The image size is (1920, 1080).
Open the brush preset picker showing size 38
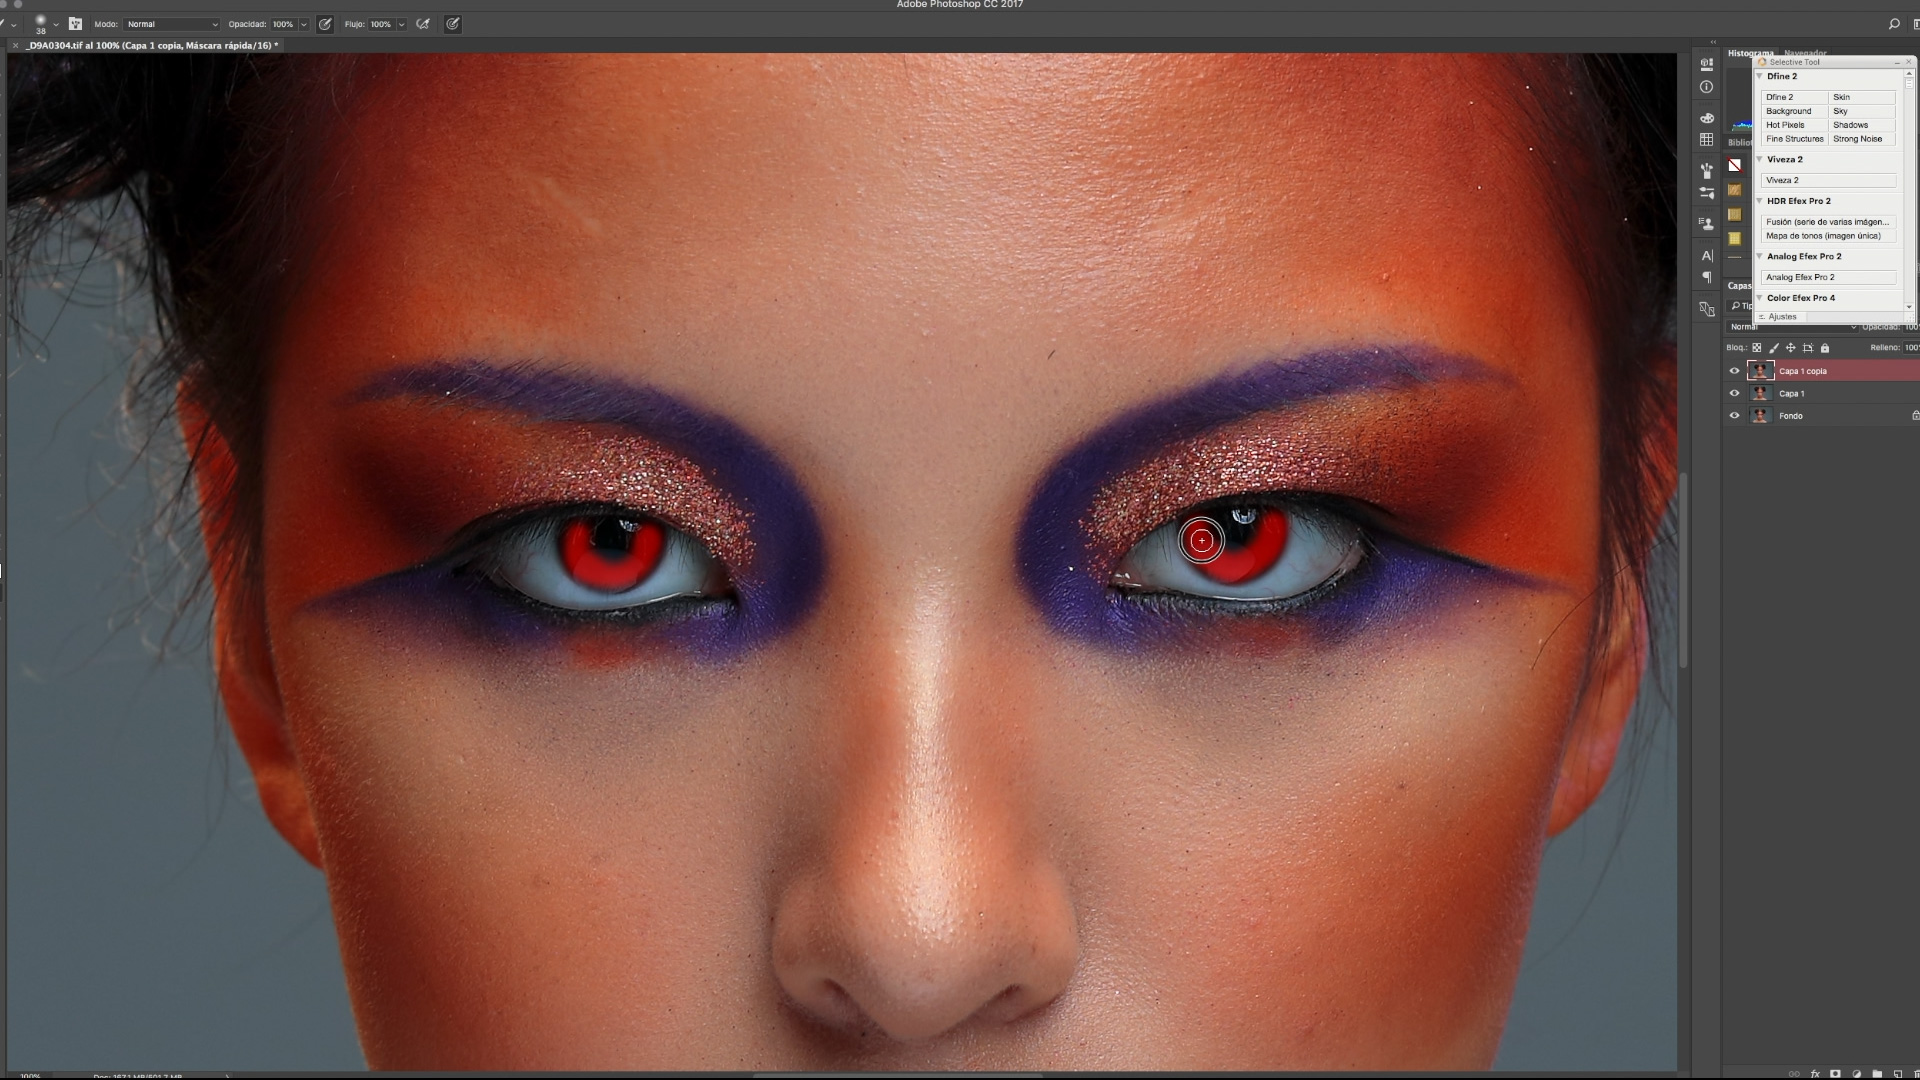(x=46, y=23)
